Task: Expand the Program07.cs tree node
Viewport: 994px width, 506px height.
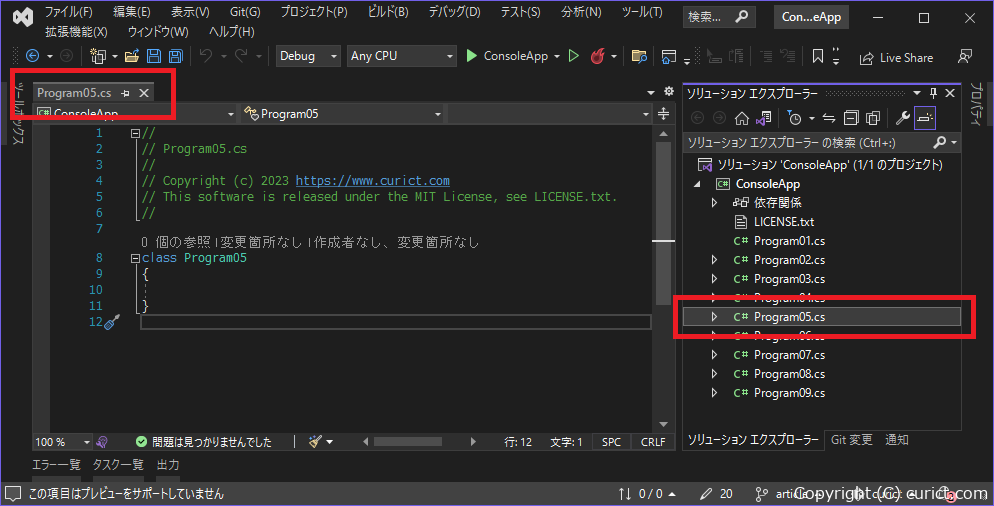Action: click(714, 355)
